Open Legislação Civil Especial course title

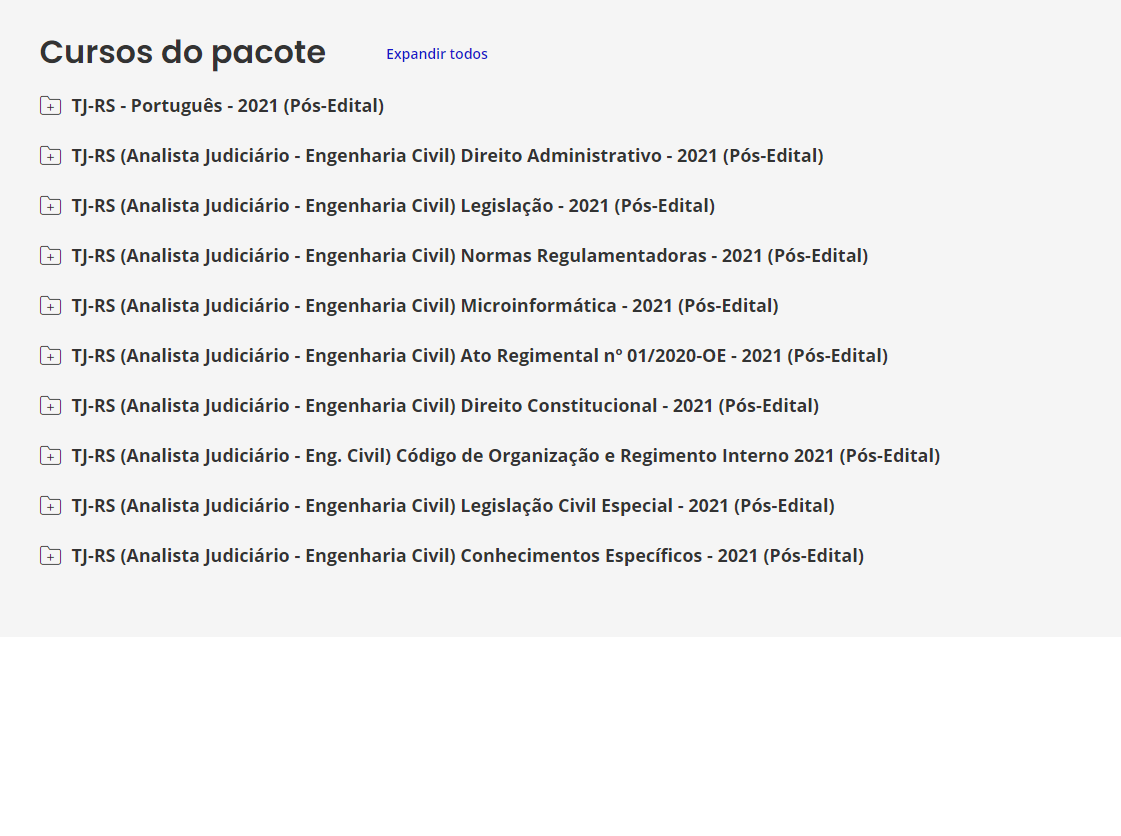(x=452, y=506)
